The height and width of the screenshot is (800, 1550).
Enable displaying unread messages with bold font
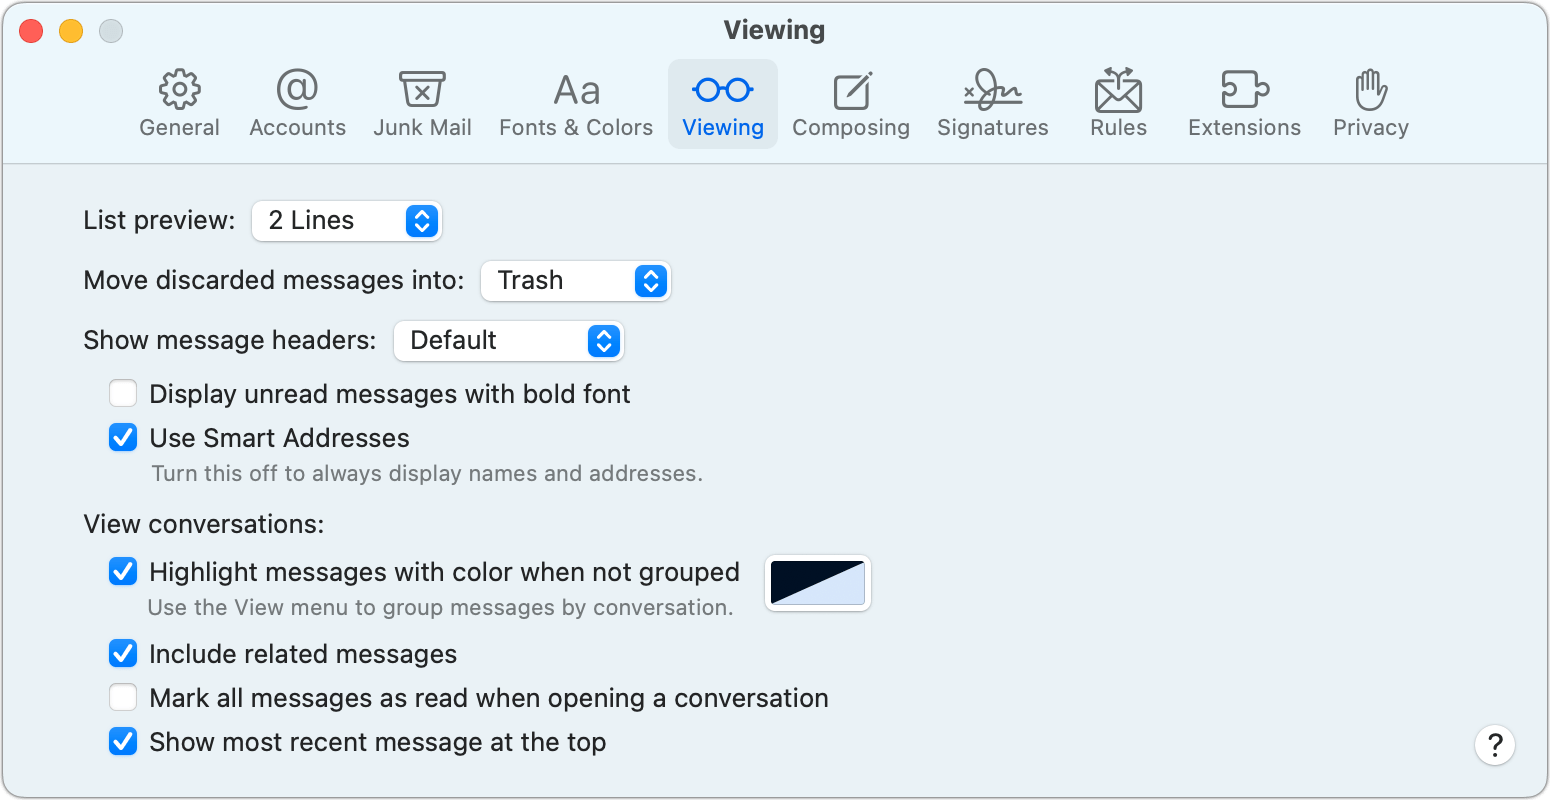pos(122,393)
